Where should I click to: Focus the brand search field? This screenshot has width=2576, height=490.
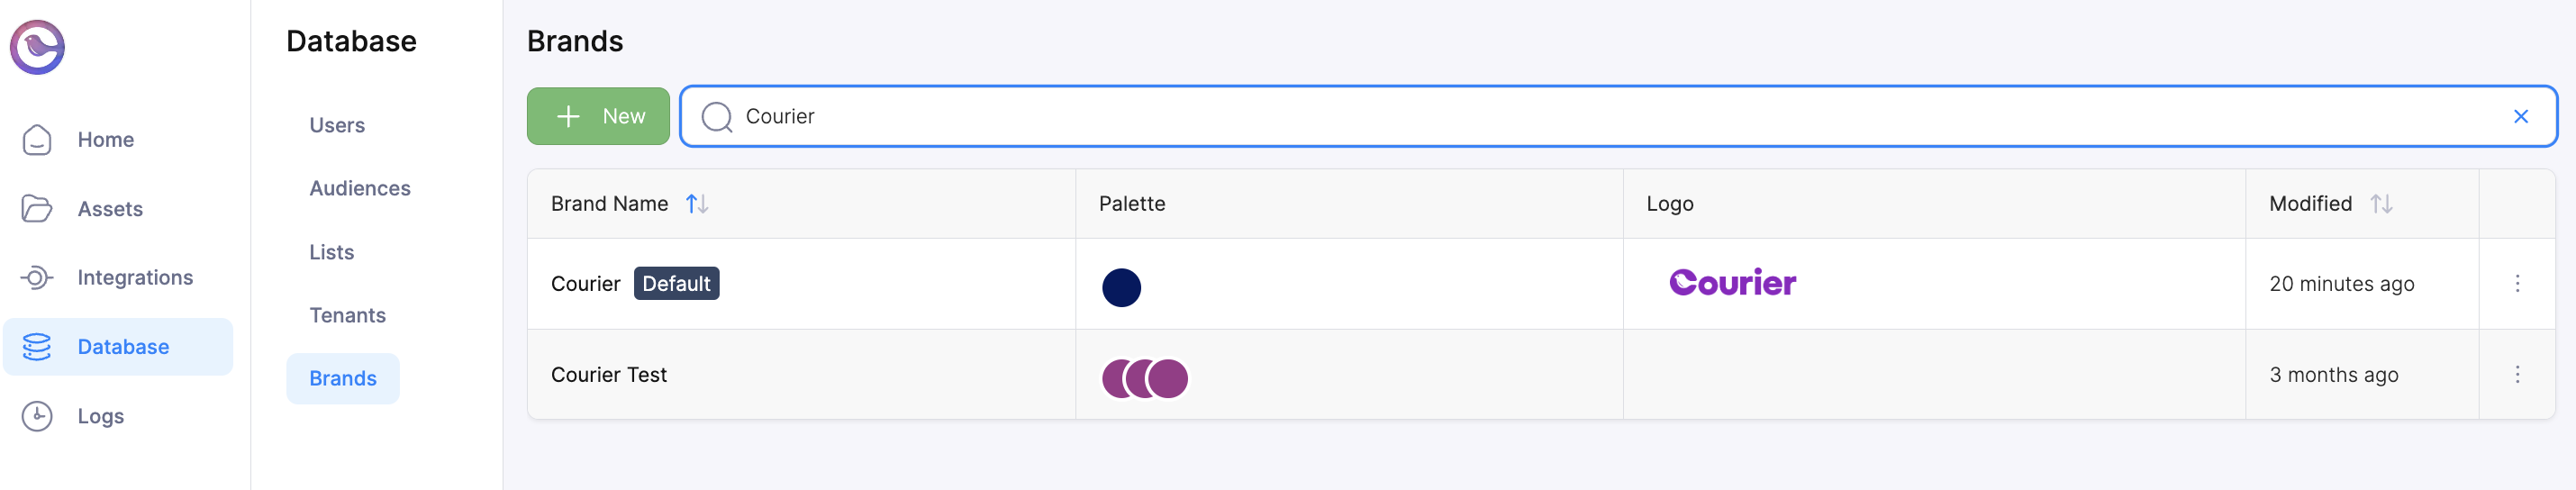click(1600, 117)
